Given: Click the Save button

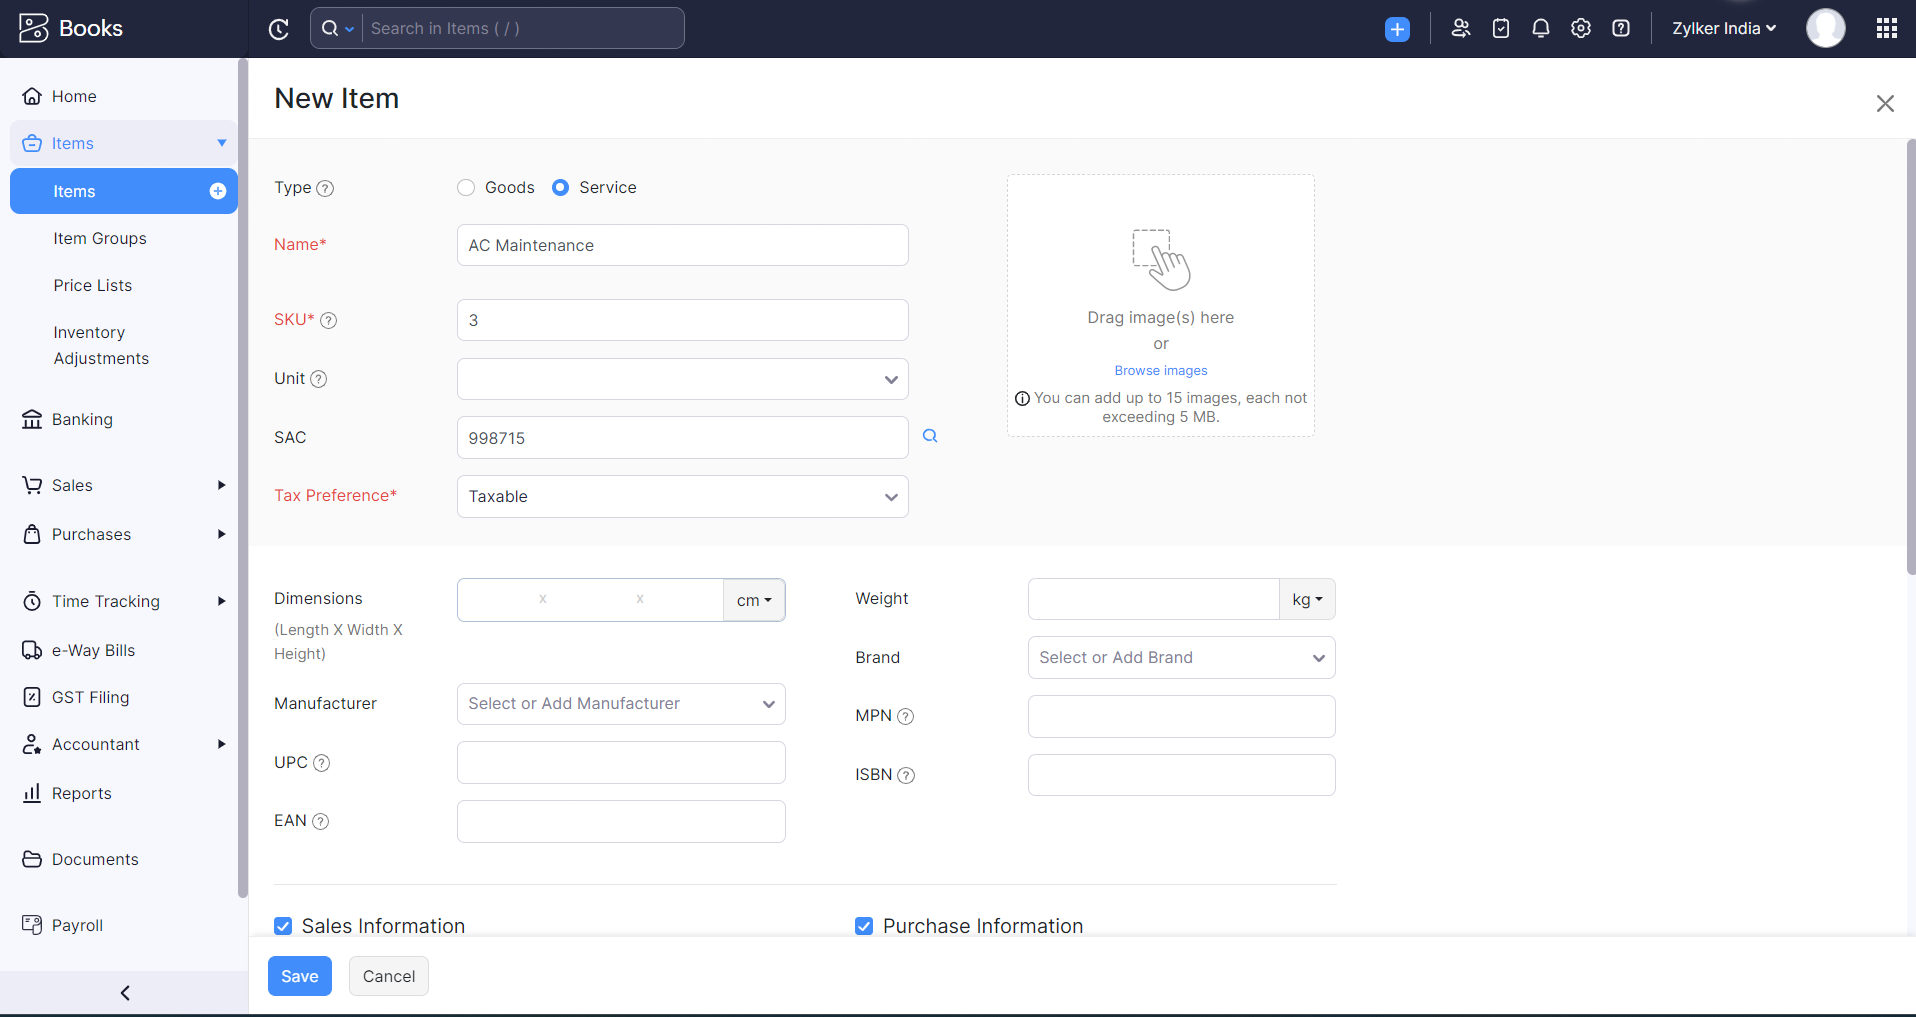Looking at the screenshot, I should (299, 976).
